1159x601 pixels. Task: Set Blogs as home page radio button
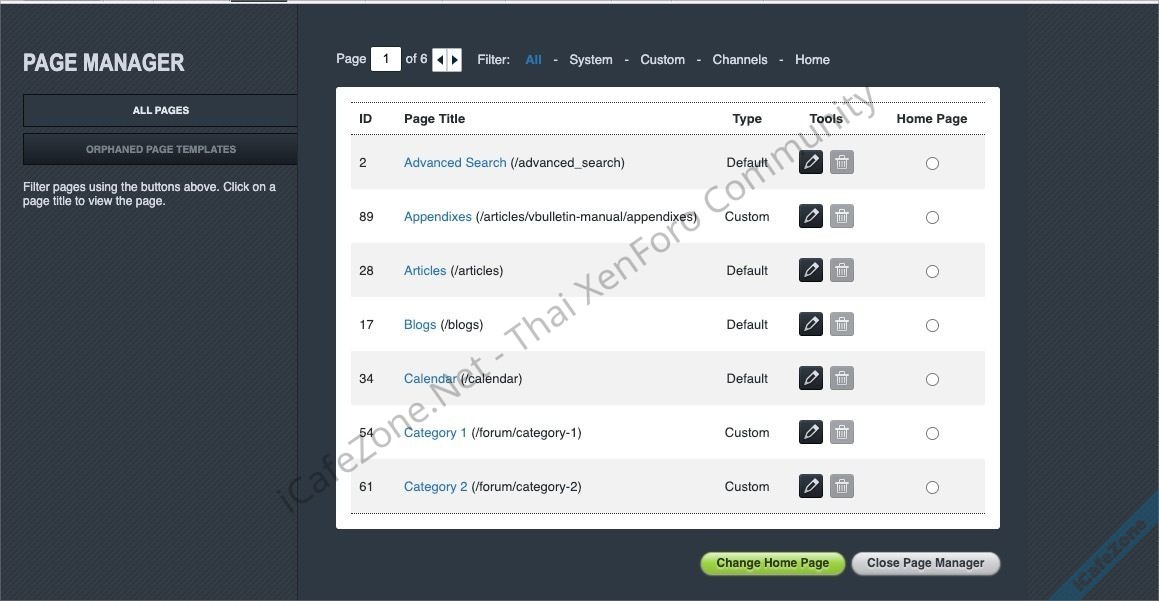click(932, 325)
